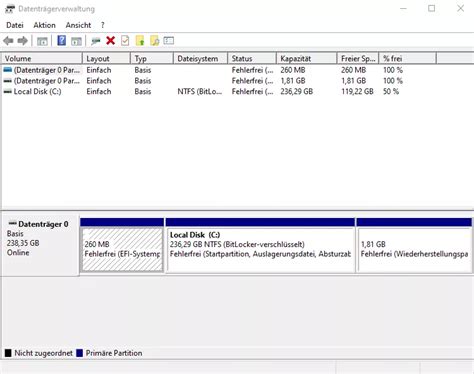Open Help via the blue question-mark icon
This screenshot has width=474, height=374.
click(62, 41)
